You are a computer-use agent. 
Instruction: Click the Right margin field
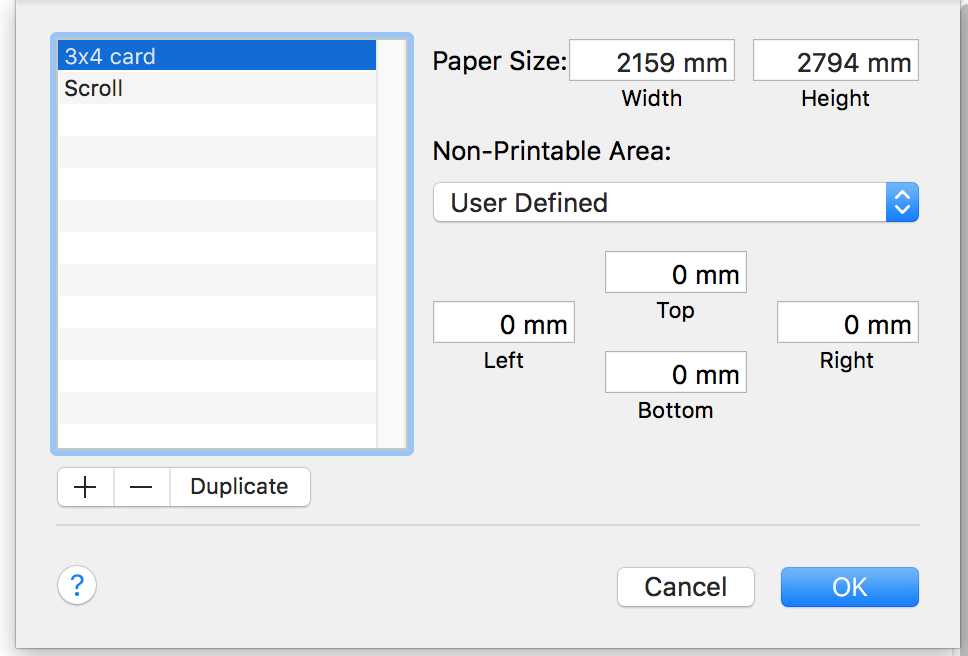847,323
